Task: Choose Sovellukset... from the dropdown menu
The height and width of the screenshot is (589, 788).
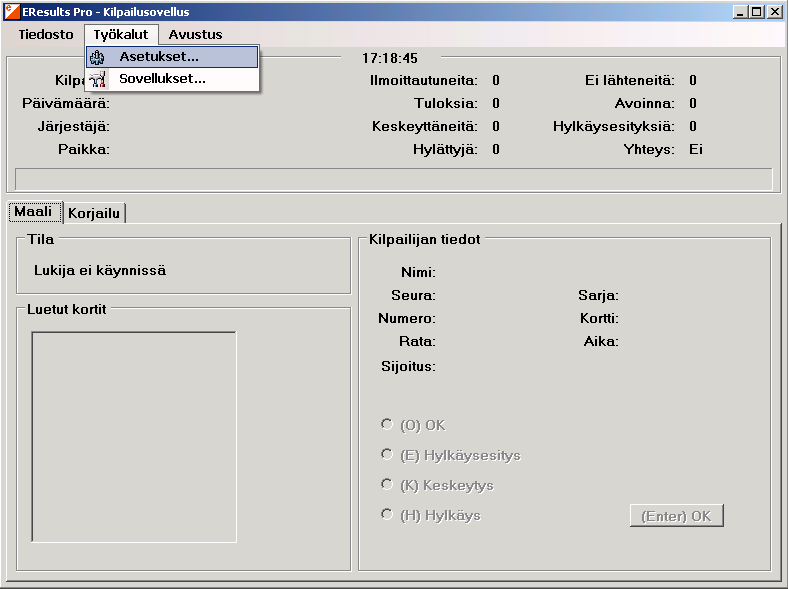Action: click(x=172, y=79)
